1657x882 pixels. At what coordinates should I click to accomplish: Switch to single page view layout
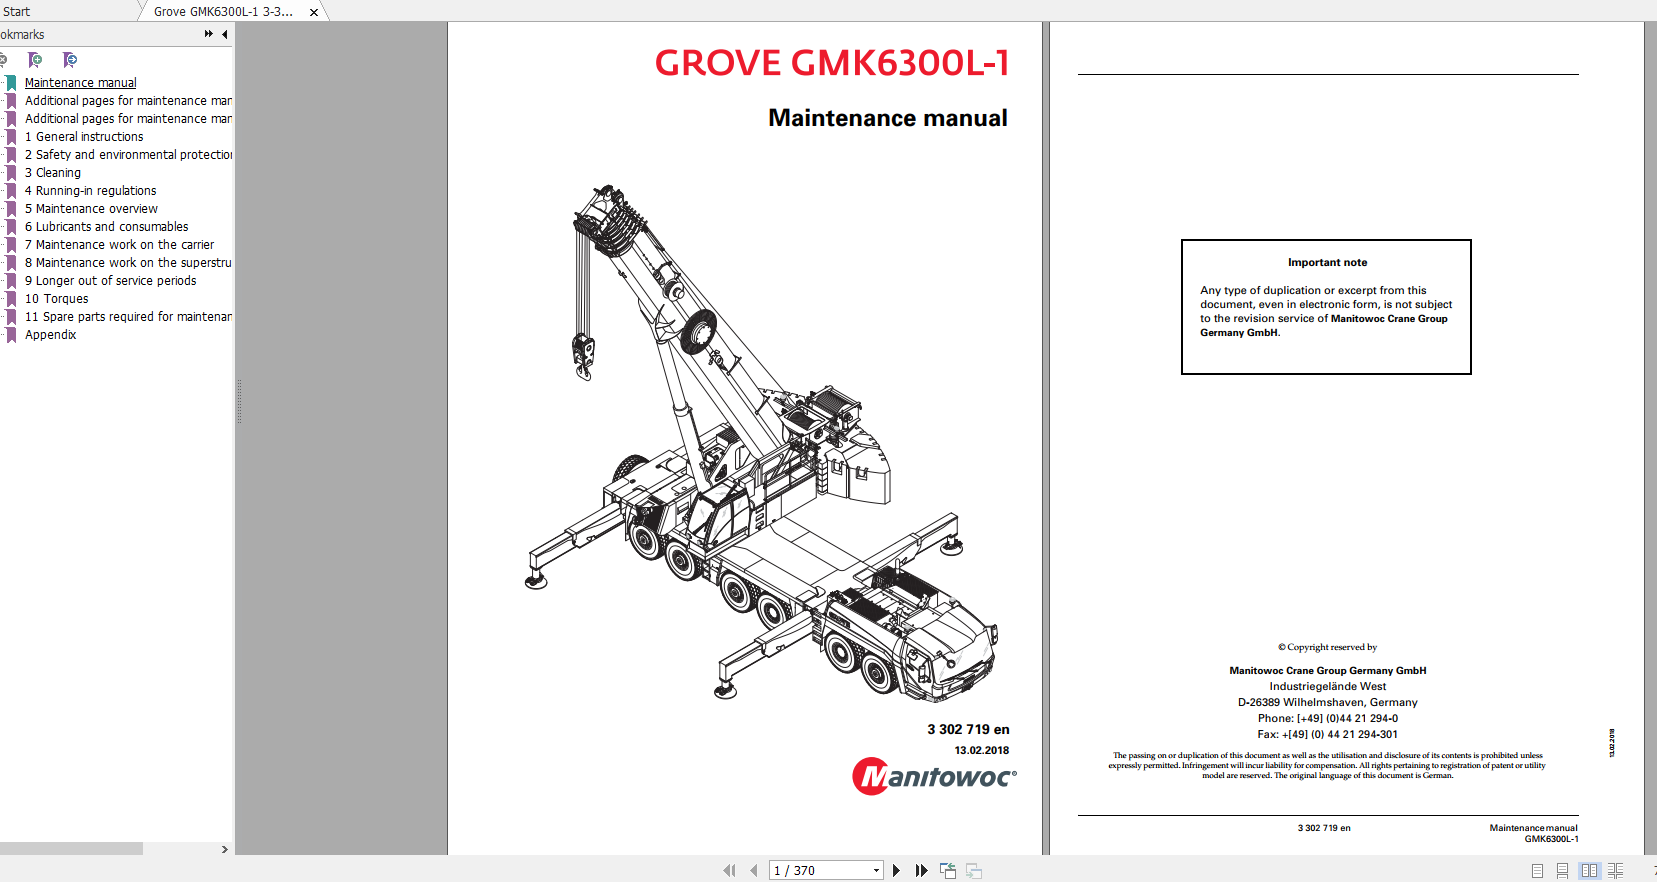coord(1537,871)
